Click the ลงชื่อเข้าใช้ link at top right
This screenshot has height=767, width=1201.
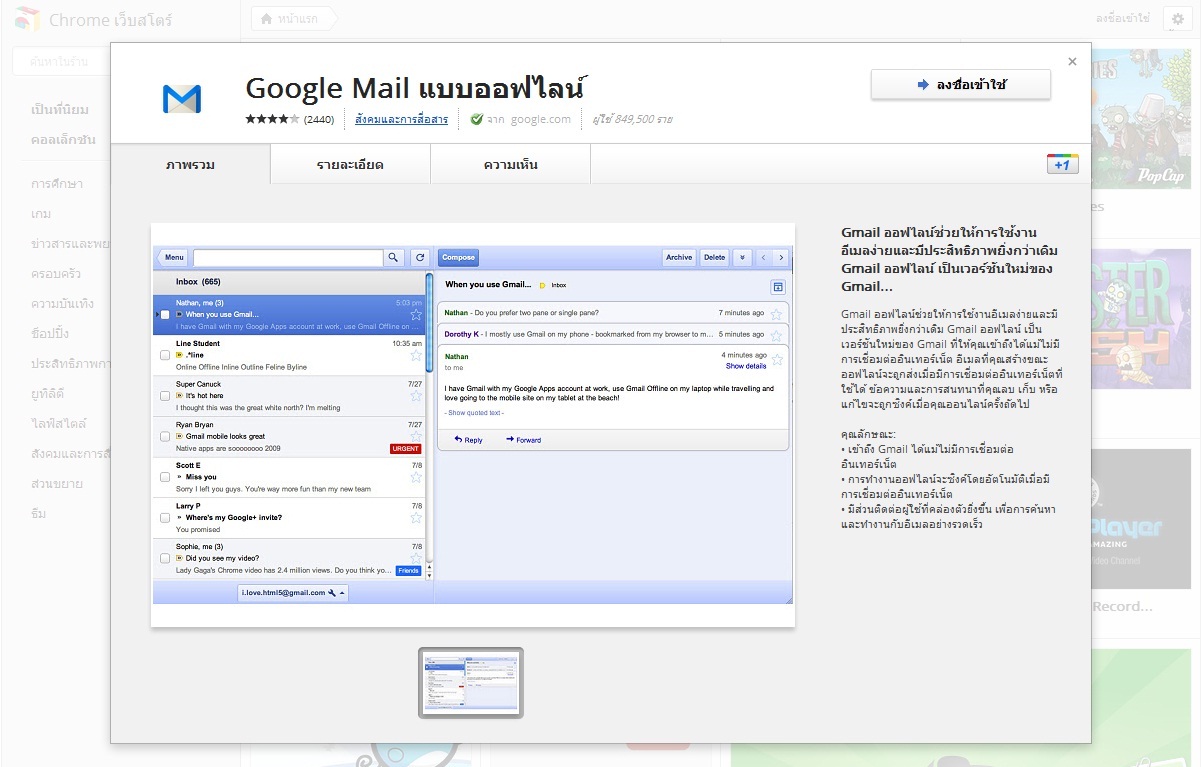click(x=1122, y=19)
